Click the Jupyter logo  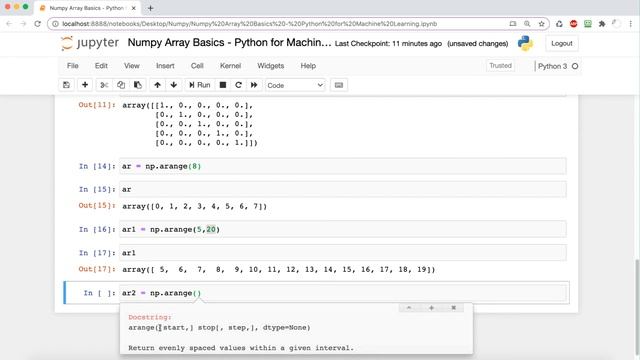click(x=90, y=43)
